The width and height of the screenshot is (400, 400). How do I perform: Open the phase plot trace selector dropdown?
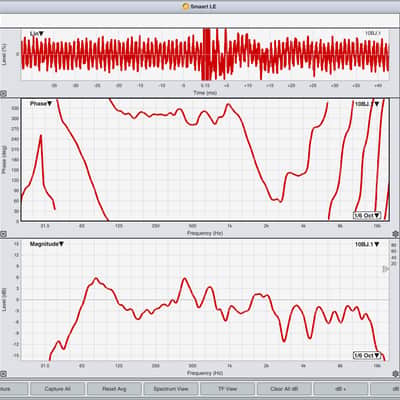tap(367, 104)
